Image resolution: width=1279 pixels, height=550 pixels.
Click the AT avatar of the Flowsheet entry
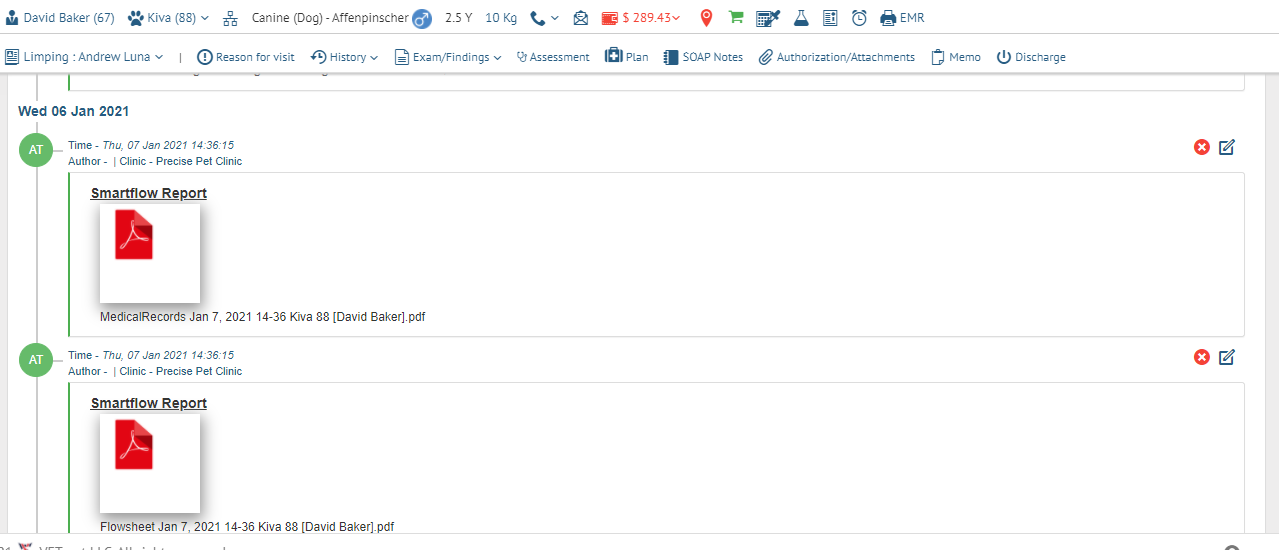coord(36,360)
